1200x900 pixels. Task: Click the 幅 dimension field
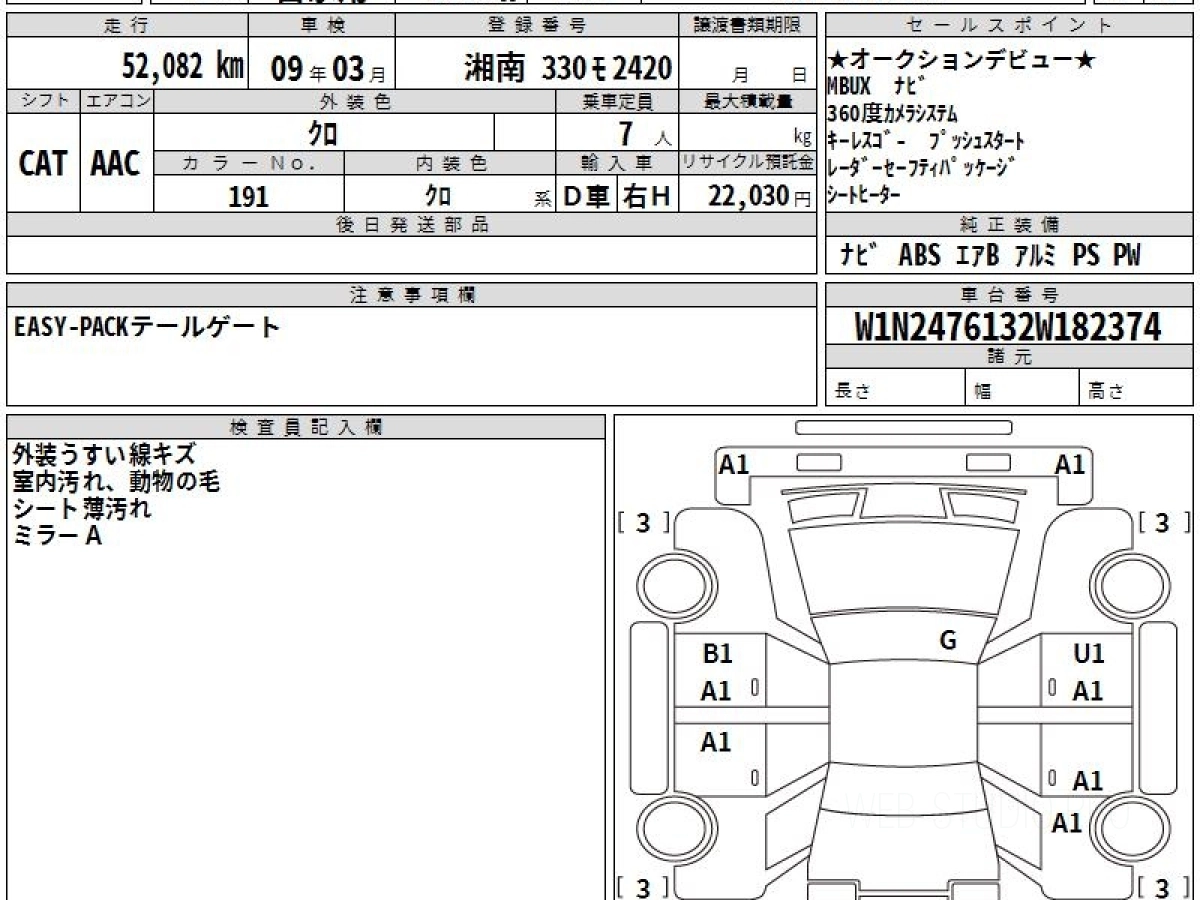tap(1021, 388)
